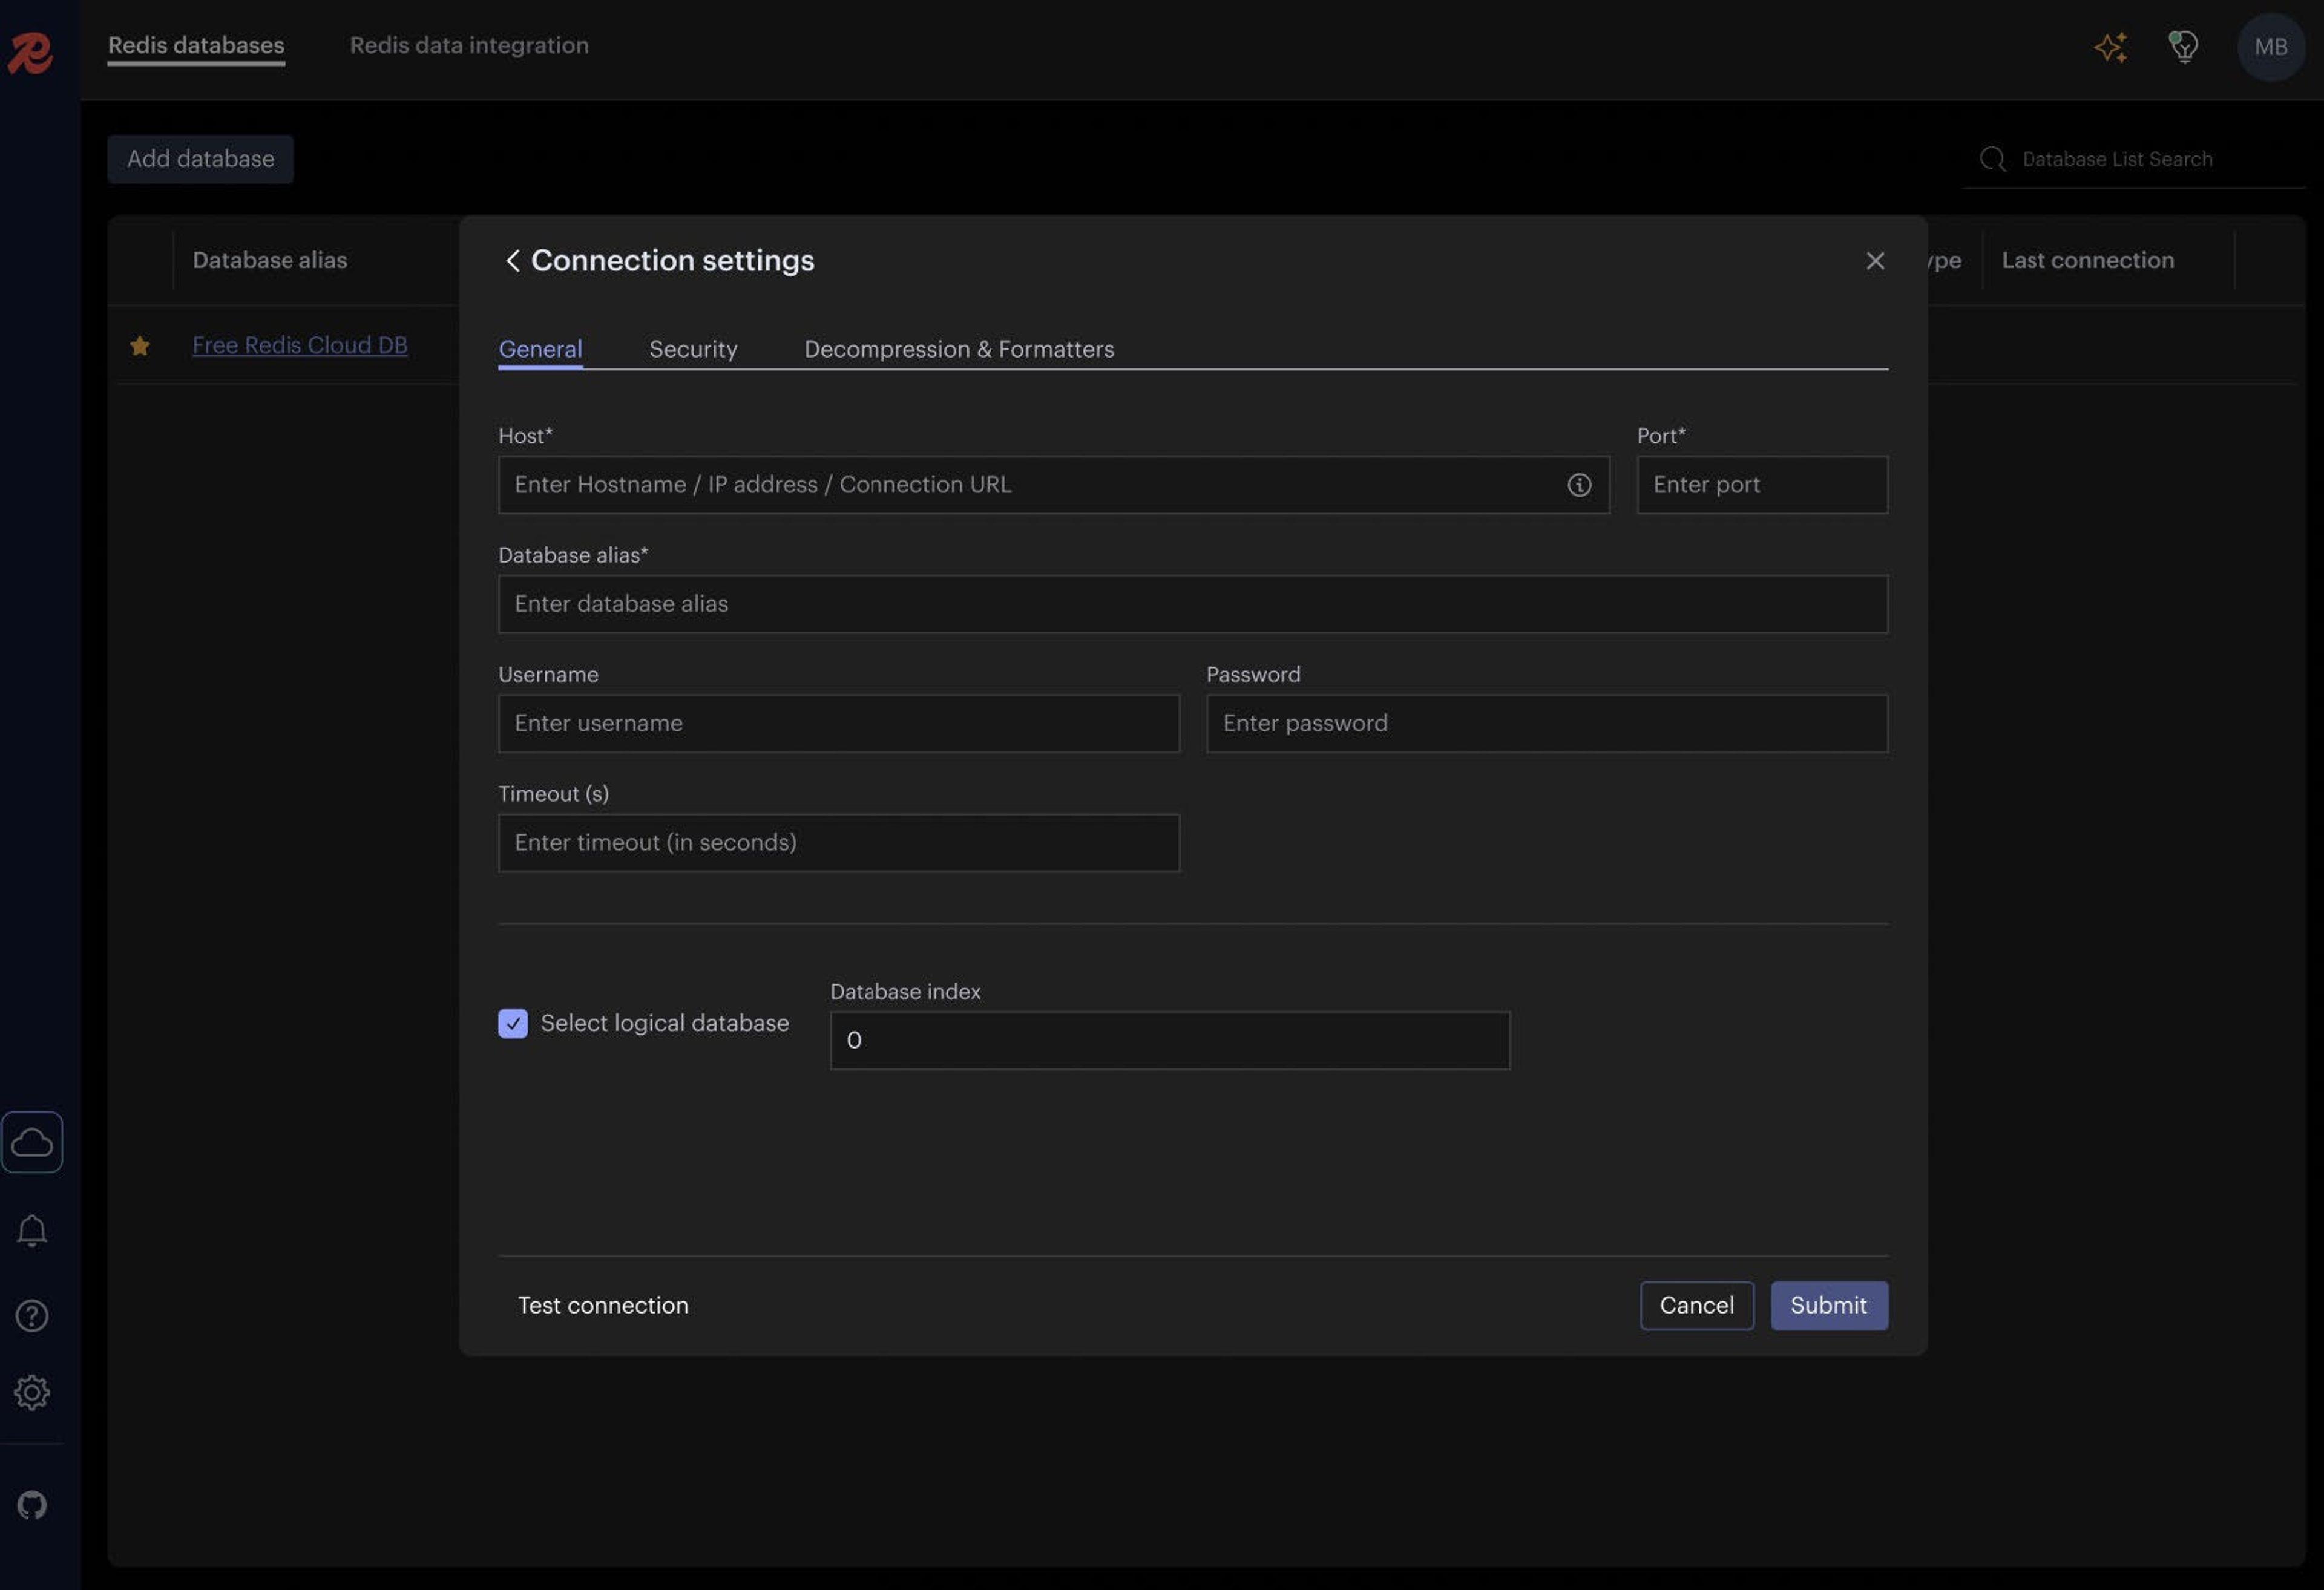Image resolution: width=2324 pixels, height=1590 pixels.
Task: Open the Free Redis Cloud DB link
Action: point(300,345)
